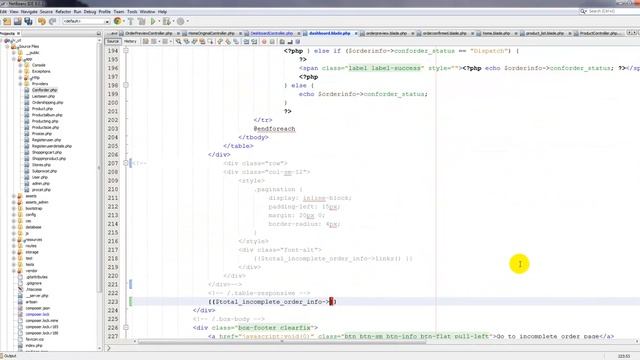Collapse the Source Files tree node
The height and width of the screenshot is (360, 640).
(x=7, y=47)
